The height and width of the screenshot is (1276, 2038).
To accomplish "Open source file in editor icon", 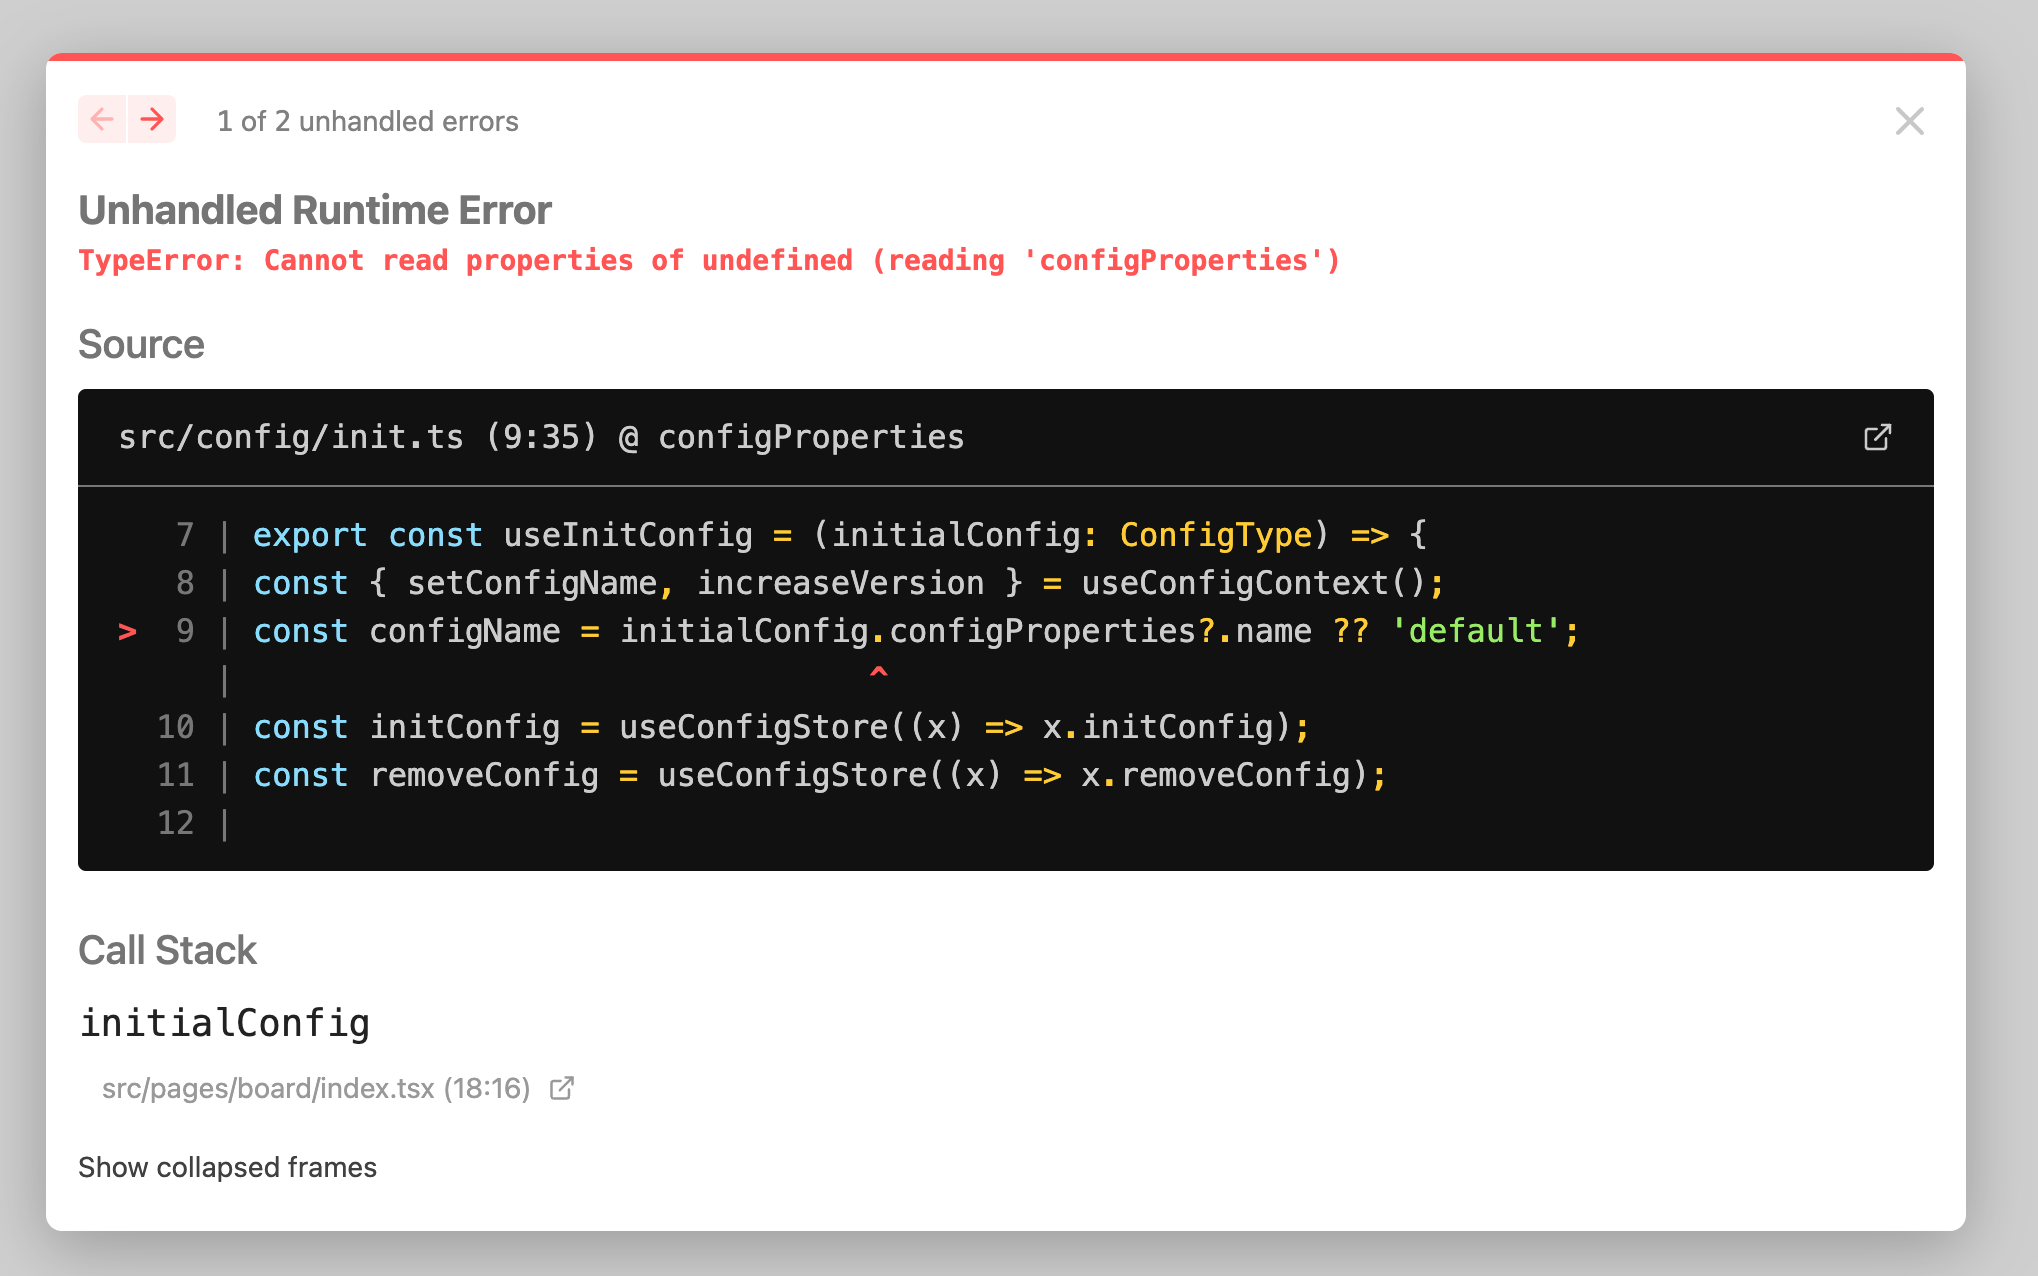I will tap(1877, 438).
